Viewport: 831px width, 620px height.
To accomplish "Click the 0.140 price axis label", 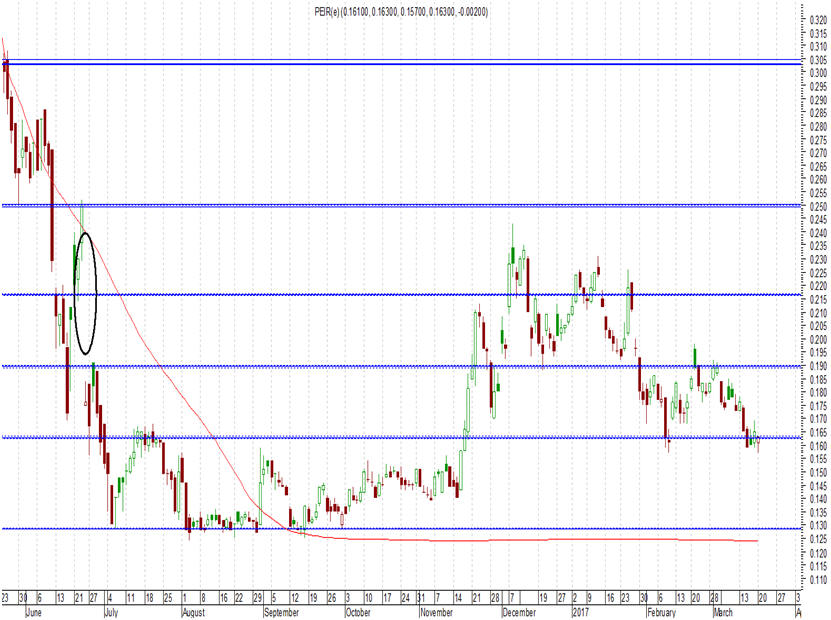I will point(818,499).
